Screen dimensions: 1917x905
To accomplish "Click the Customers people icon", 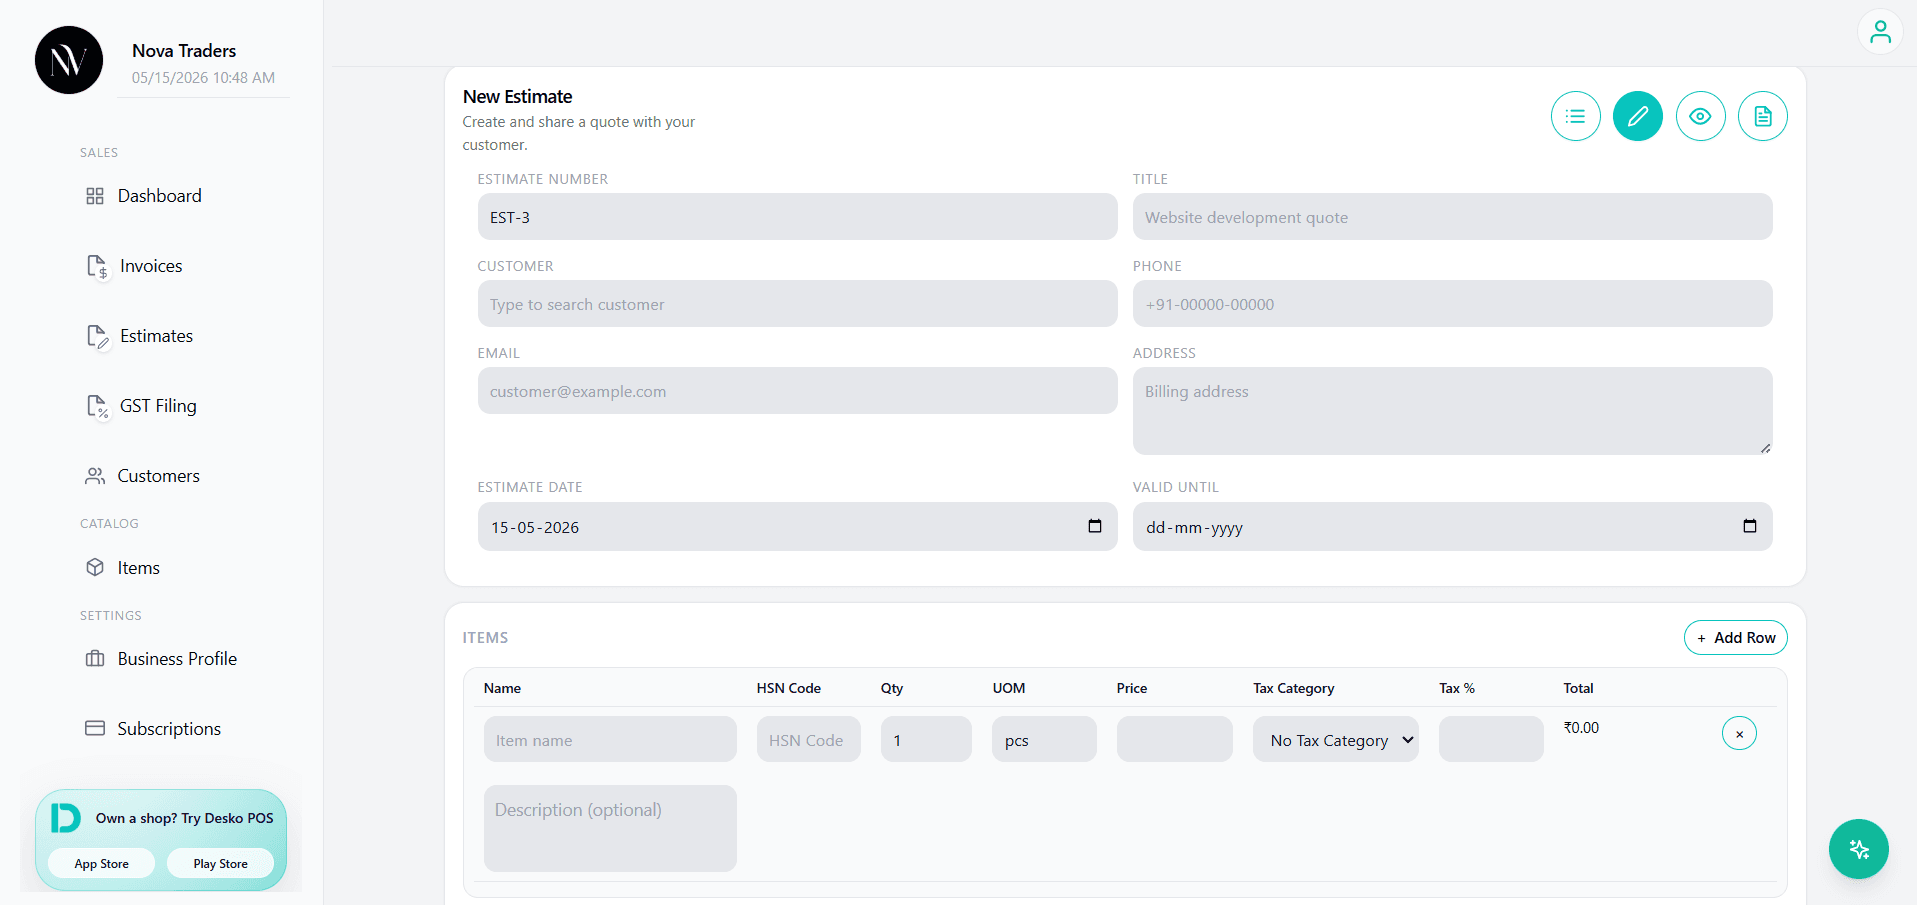I will pos(95,476).
